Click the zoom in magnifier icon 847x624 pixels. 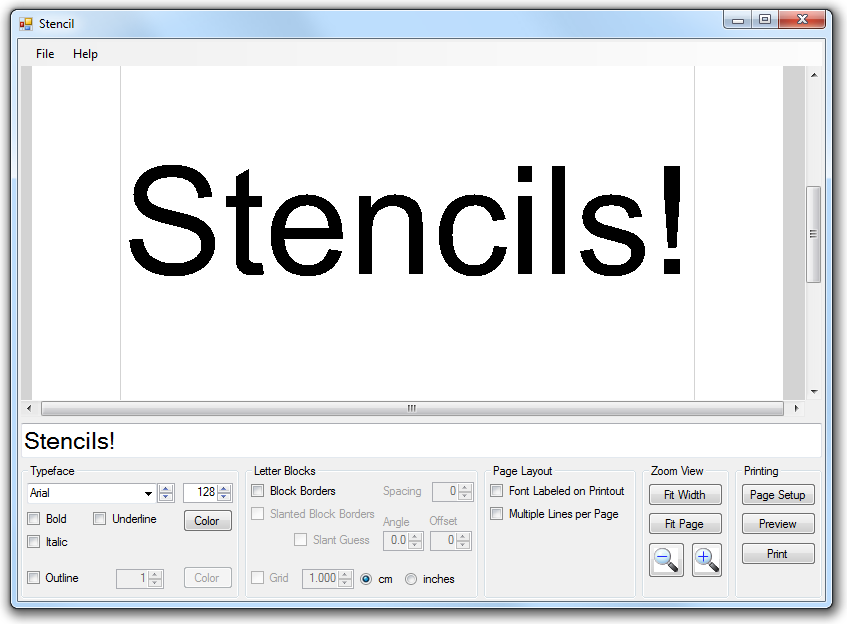click(x=707, y=560)
